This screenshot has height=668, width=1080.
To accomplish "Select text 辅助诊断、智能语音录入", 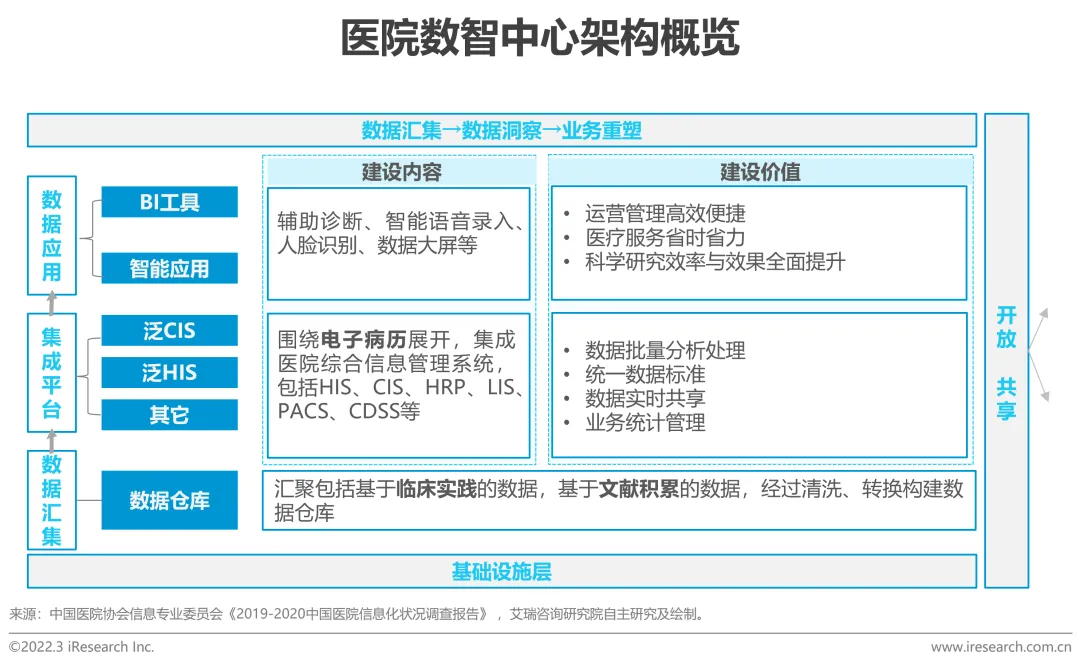I will click(395, 221).
